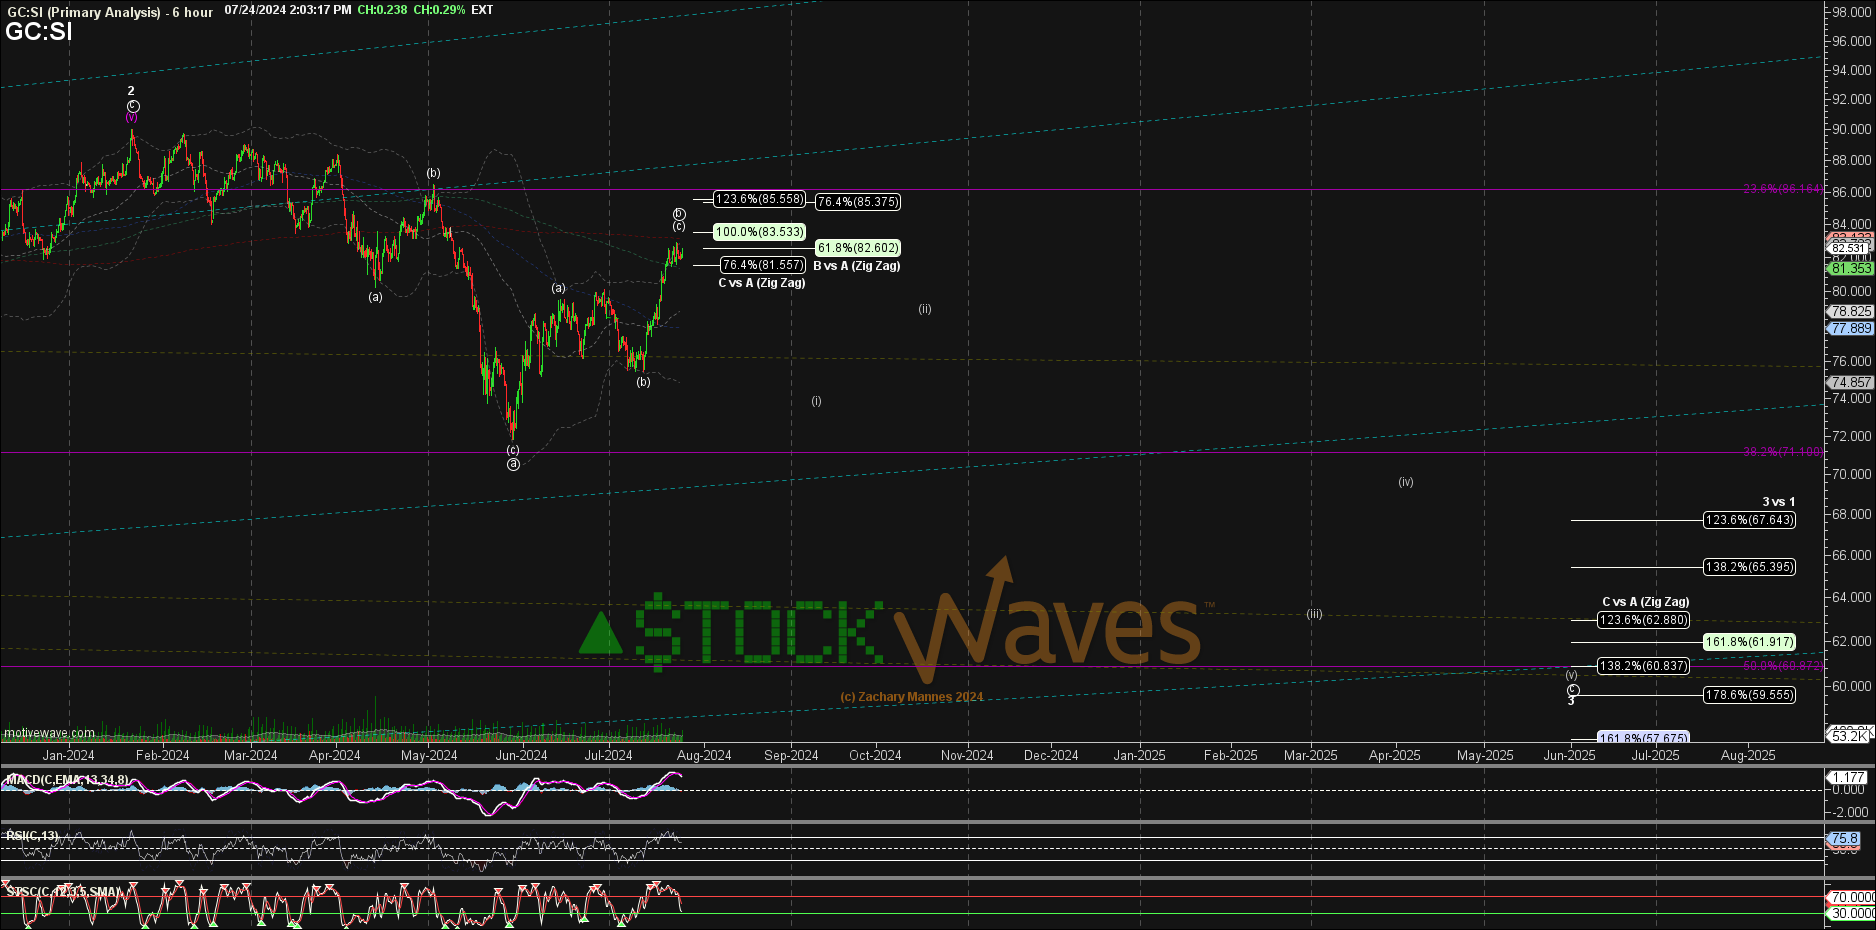Image resolution: width=1876 pixels, height=930 pixels.
Task: Open the motivewave.com link
Action: (49, 733)
